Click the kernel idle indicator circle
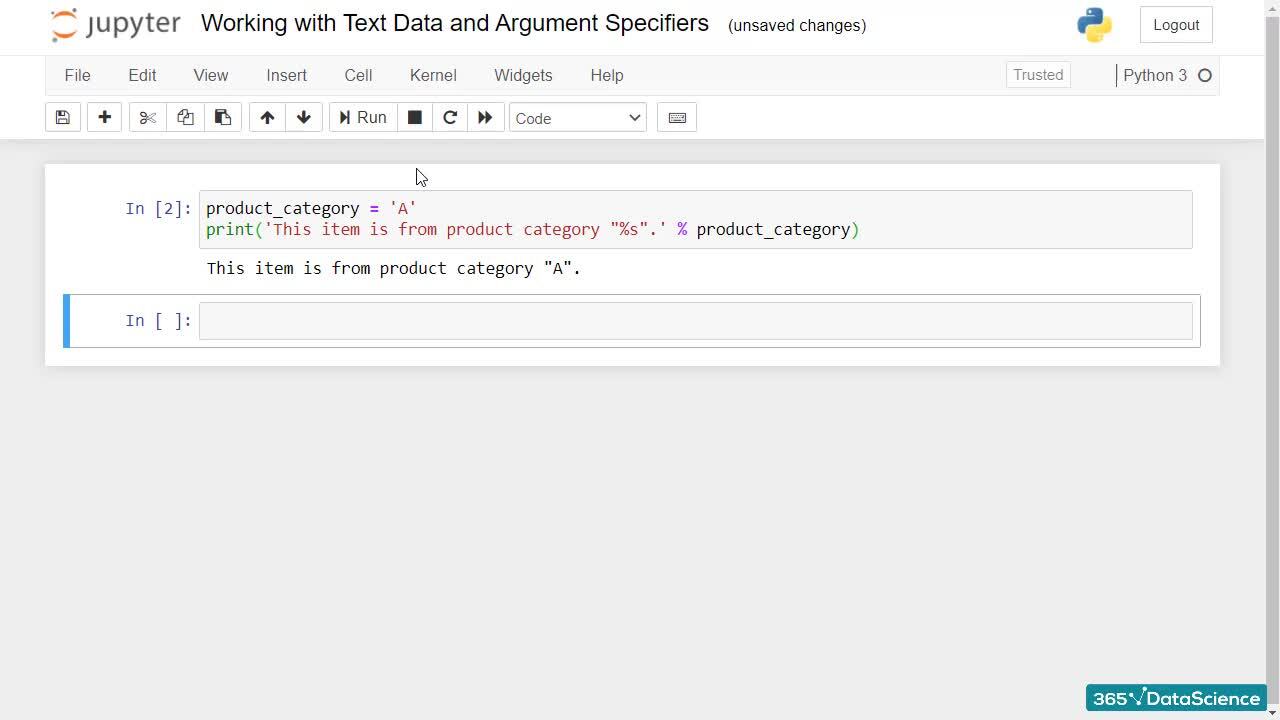 [x=1205, y=75]
